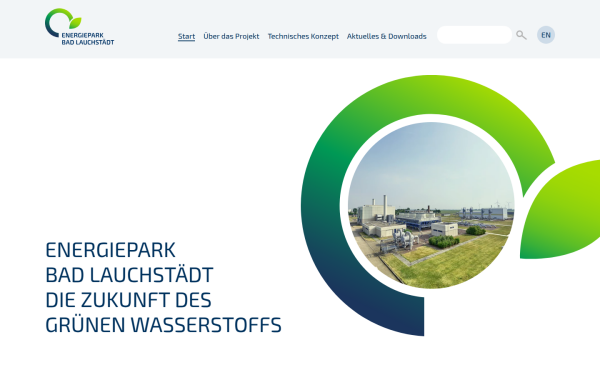The width and height of the screenshot is (600, 375).
Task: Click the circular energy plant photo
Action: pyautogui.click(x=431, y=205)
